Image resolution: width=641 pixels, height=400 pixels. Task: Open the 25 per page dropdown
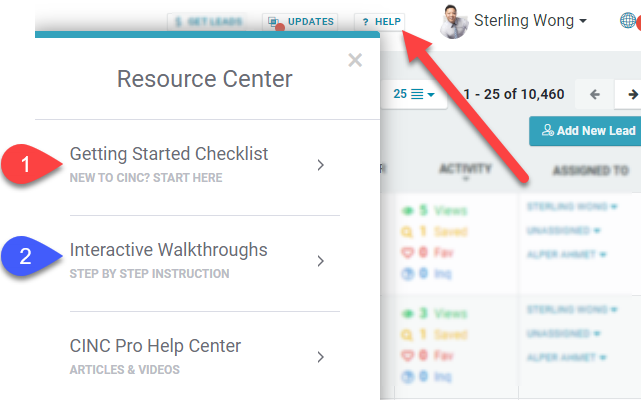click(x=414, y=95)
